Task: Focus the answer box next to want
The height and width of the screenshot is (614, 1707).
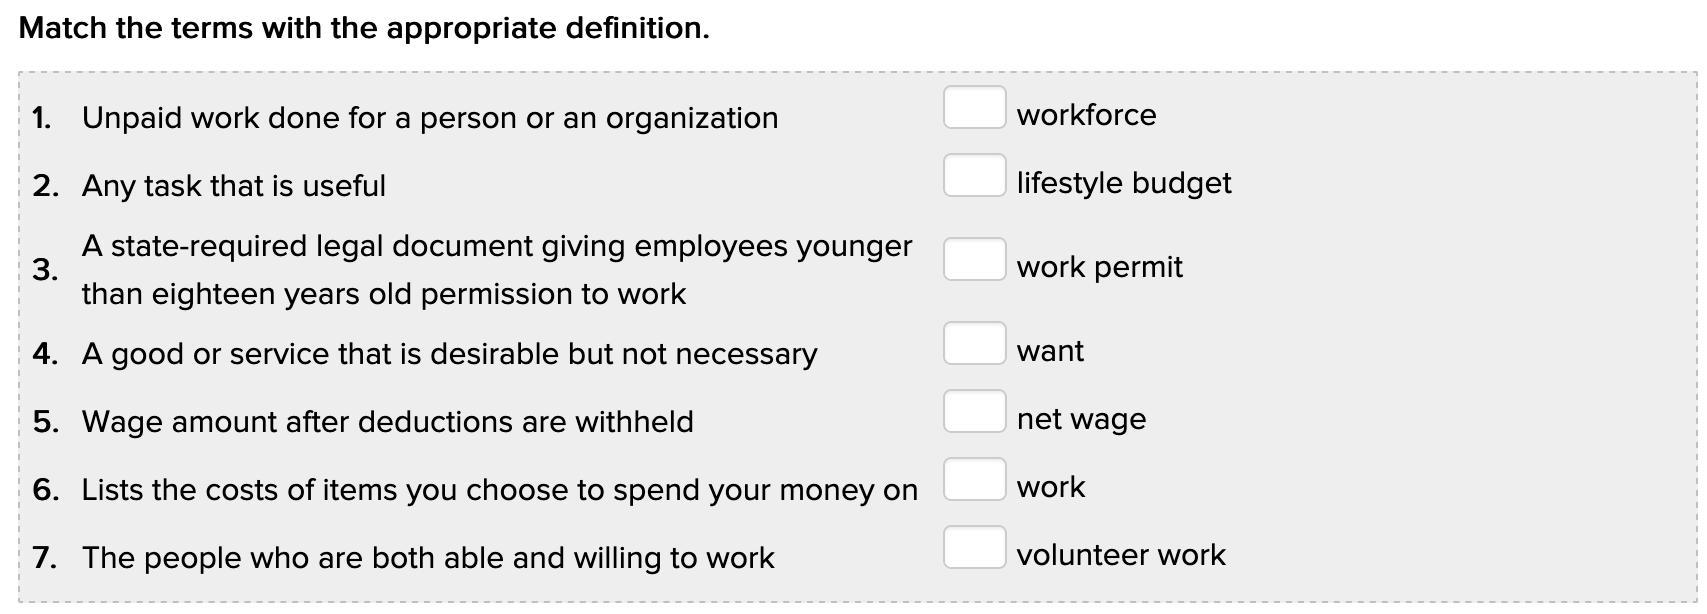Action: click(x=974, y=344)
